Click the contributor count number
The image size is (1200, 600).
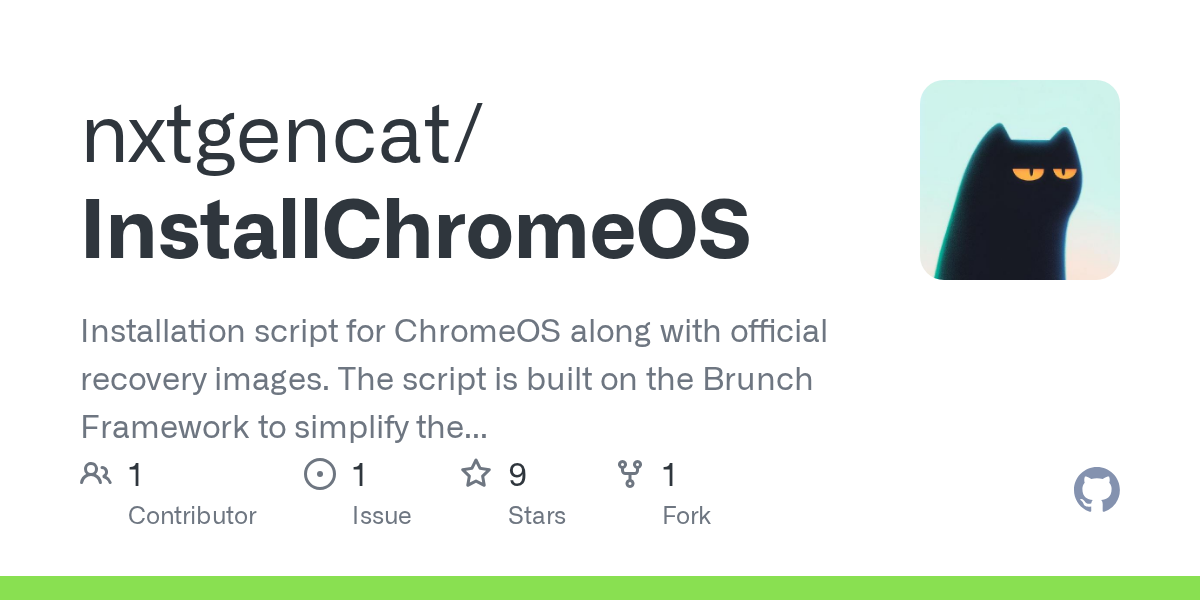point(135,475)
